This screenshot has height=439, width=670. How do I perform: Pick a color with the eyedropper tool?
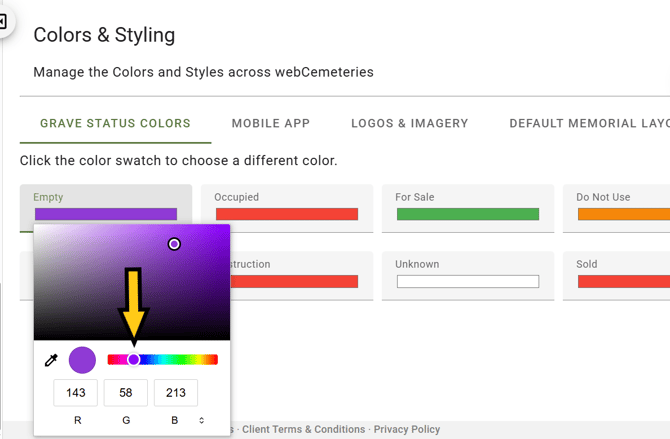[x=51, y=360]
